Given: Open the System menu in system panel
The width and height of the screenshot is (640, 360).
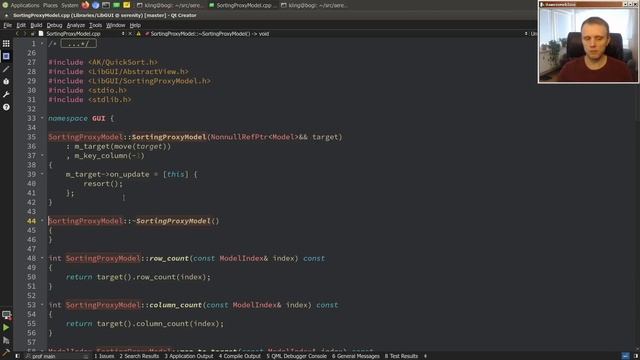Looking at the screenshot, I should coord(69,5).
